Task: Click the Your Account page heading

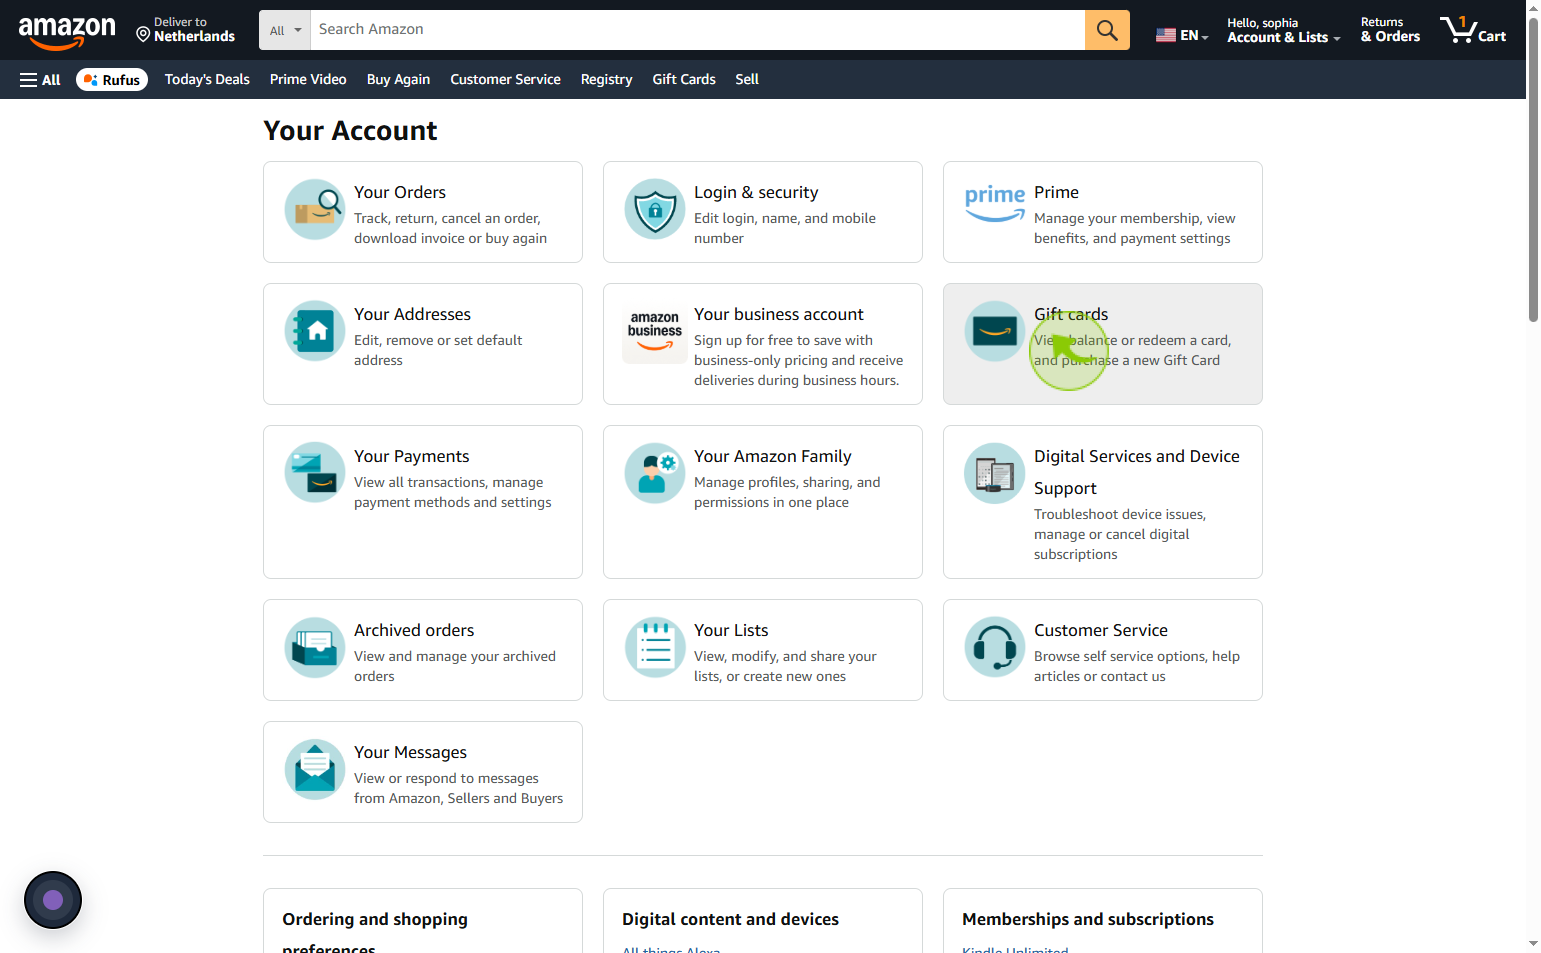Action: (350, 131)
